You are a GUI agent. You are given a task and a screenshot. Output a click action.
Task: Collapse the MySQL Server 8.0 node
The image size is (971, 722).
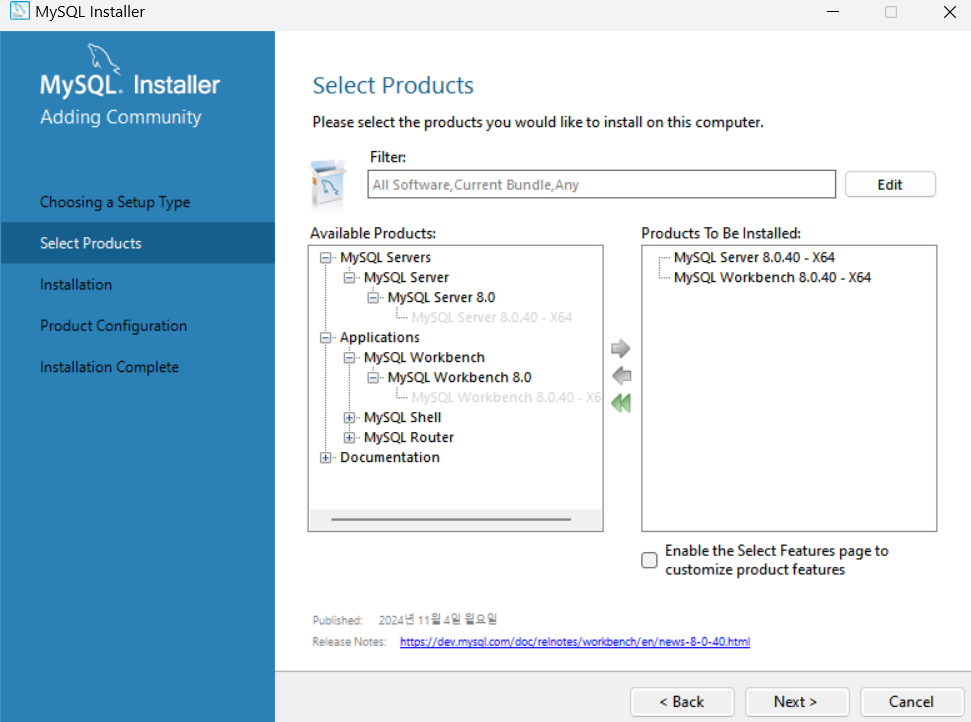tap(373, 298)
